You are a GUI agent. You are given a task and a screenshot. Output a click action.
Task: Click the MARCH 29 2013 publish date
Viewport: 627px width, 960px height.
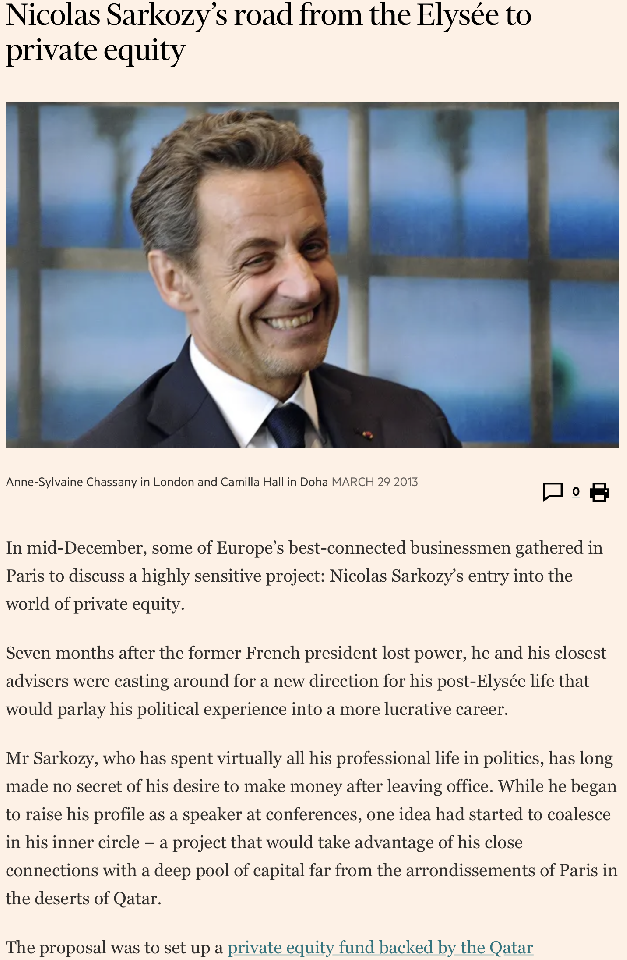coord(375,482)
